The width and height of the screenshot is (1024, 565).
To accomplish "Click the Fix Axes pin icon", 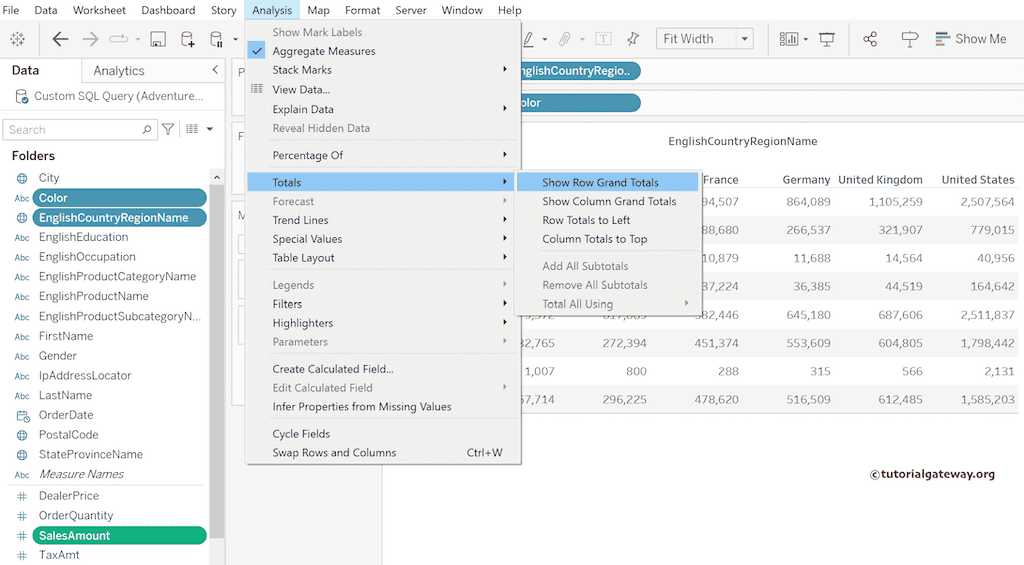I will 632,39.
